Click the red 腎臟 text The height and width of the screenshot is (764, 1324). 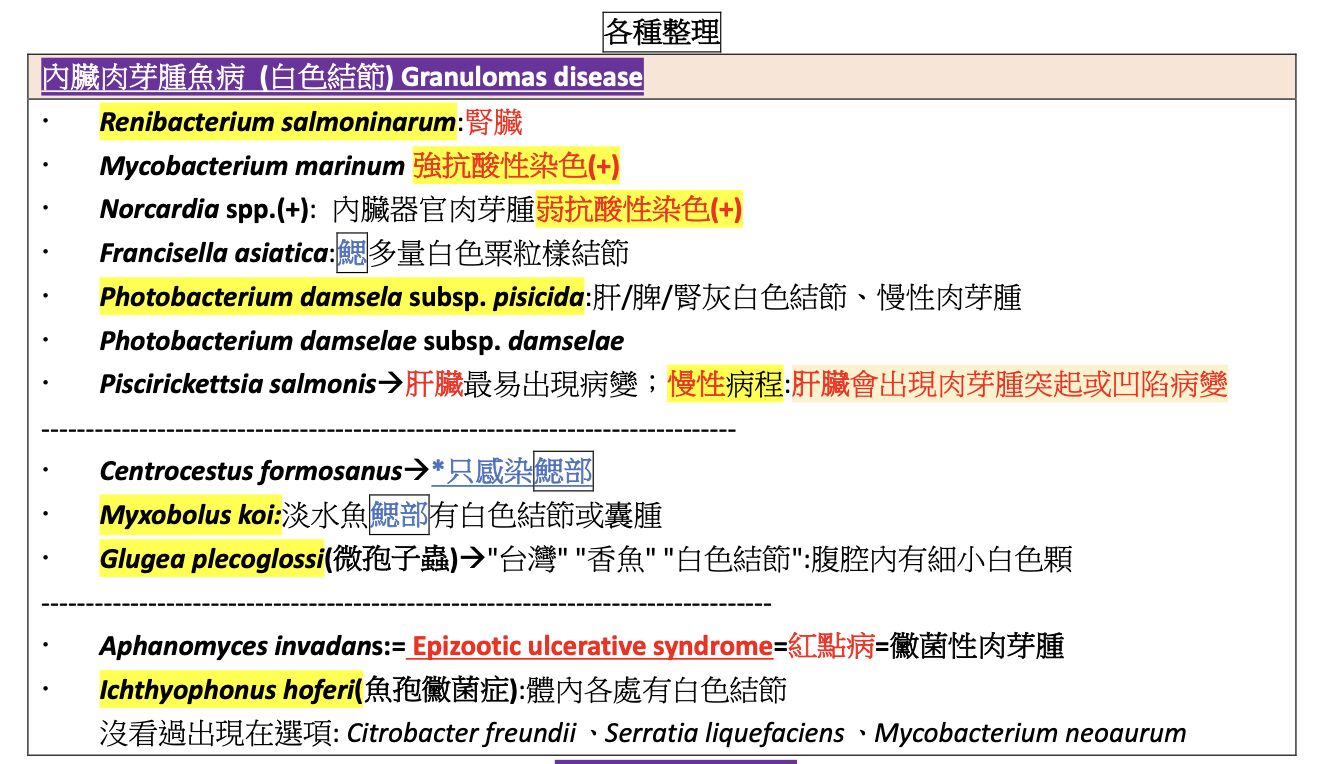[494, 123]
